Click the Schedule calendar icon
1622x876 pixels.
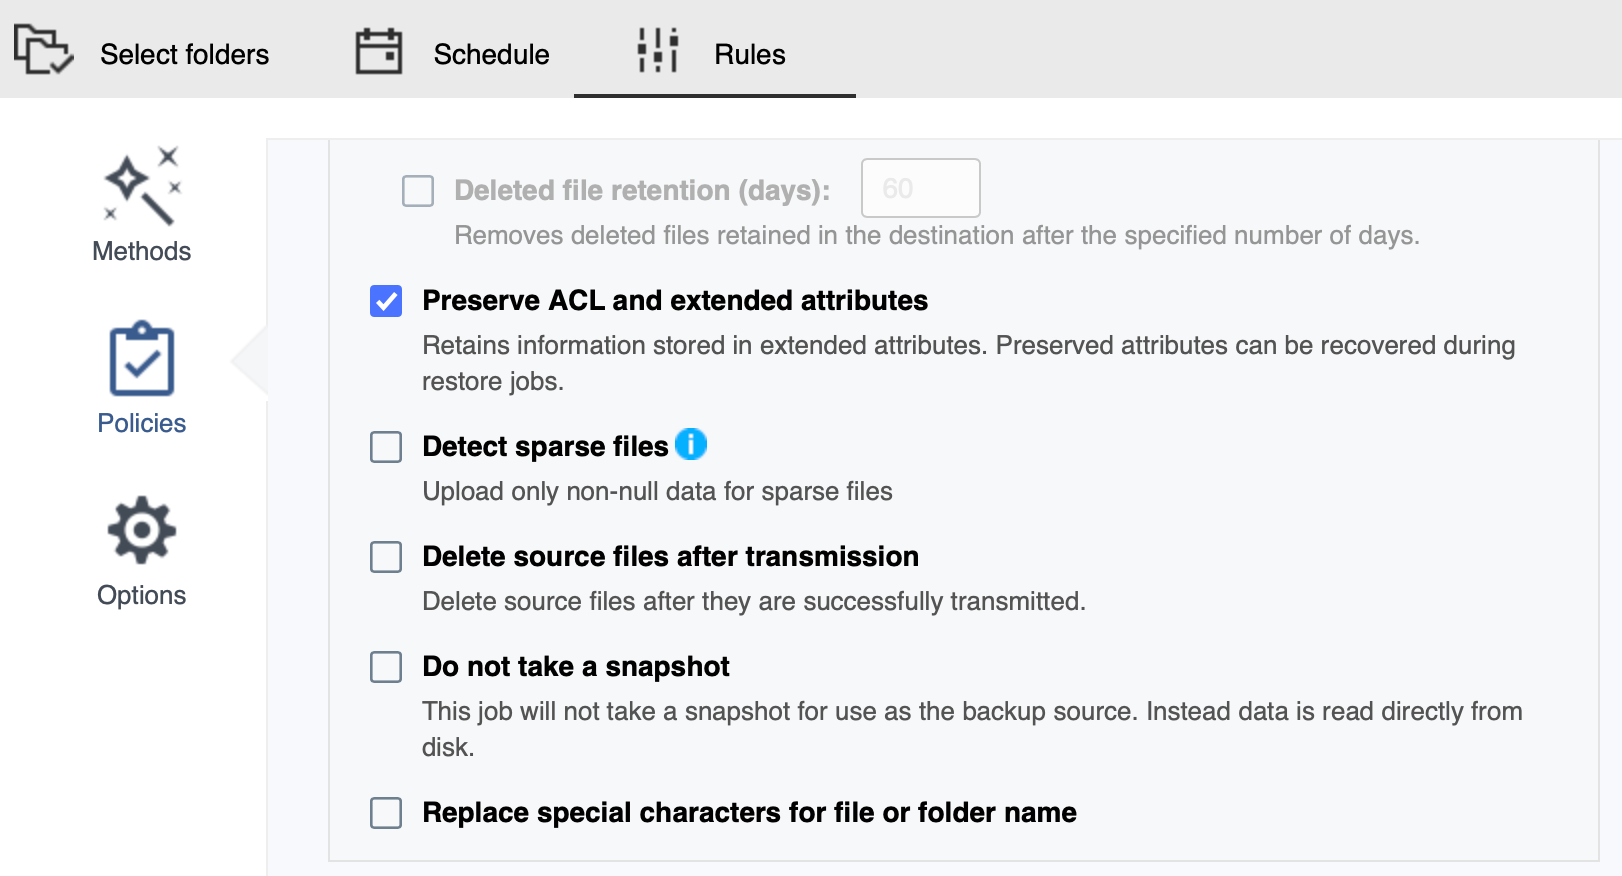click(379, 51)
